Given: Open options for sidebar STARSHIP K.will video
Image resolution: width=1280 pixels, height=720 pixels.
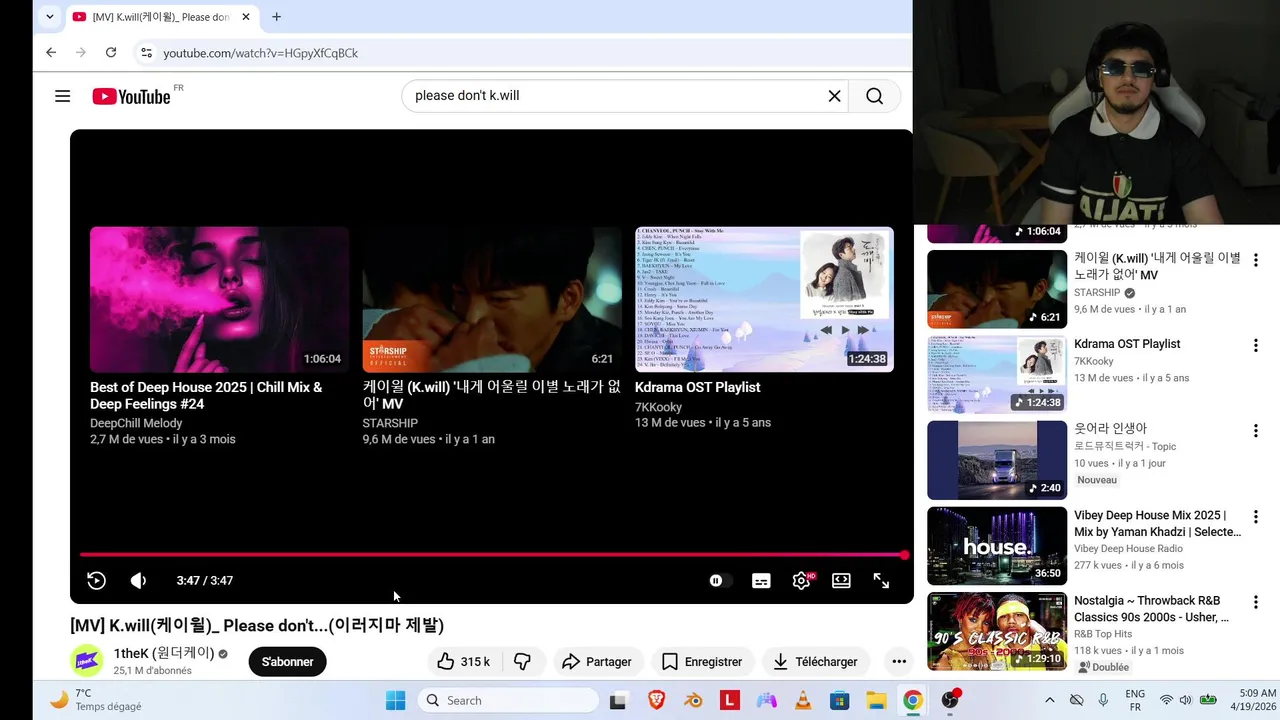Looking at the screenshot, I should tap(1255, 259).
